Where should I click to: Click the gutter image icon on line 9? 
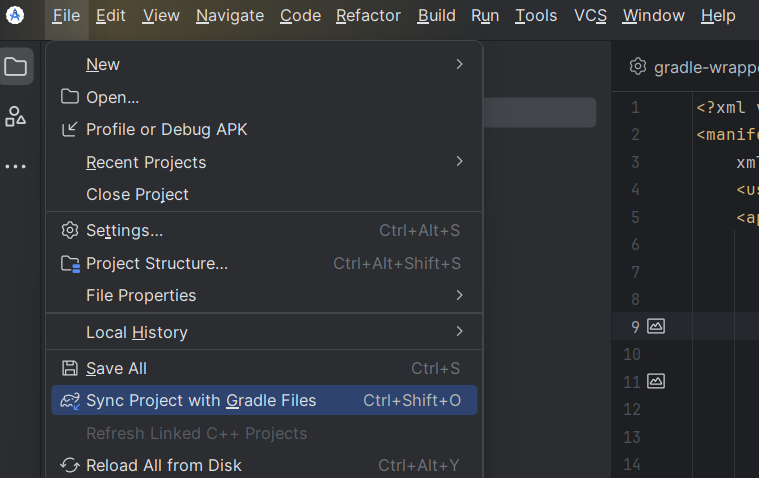(656, 326)
